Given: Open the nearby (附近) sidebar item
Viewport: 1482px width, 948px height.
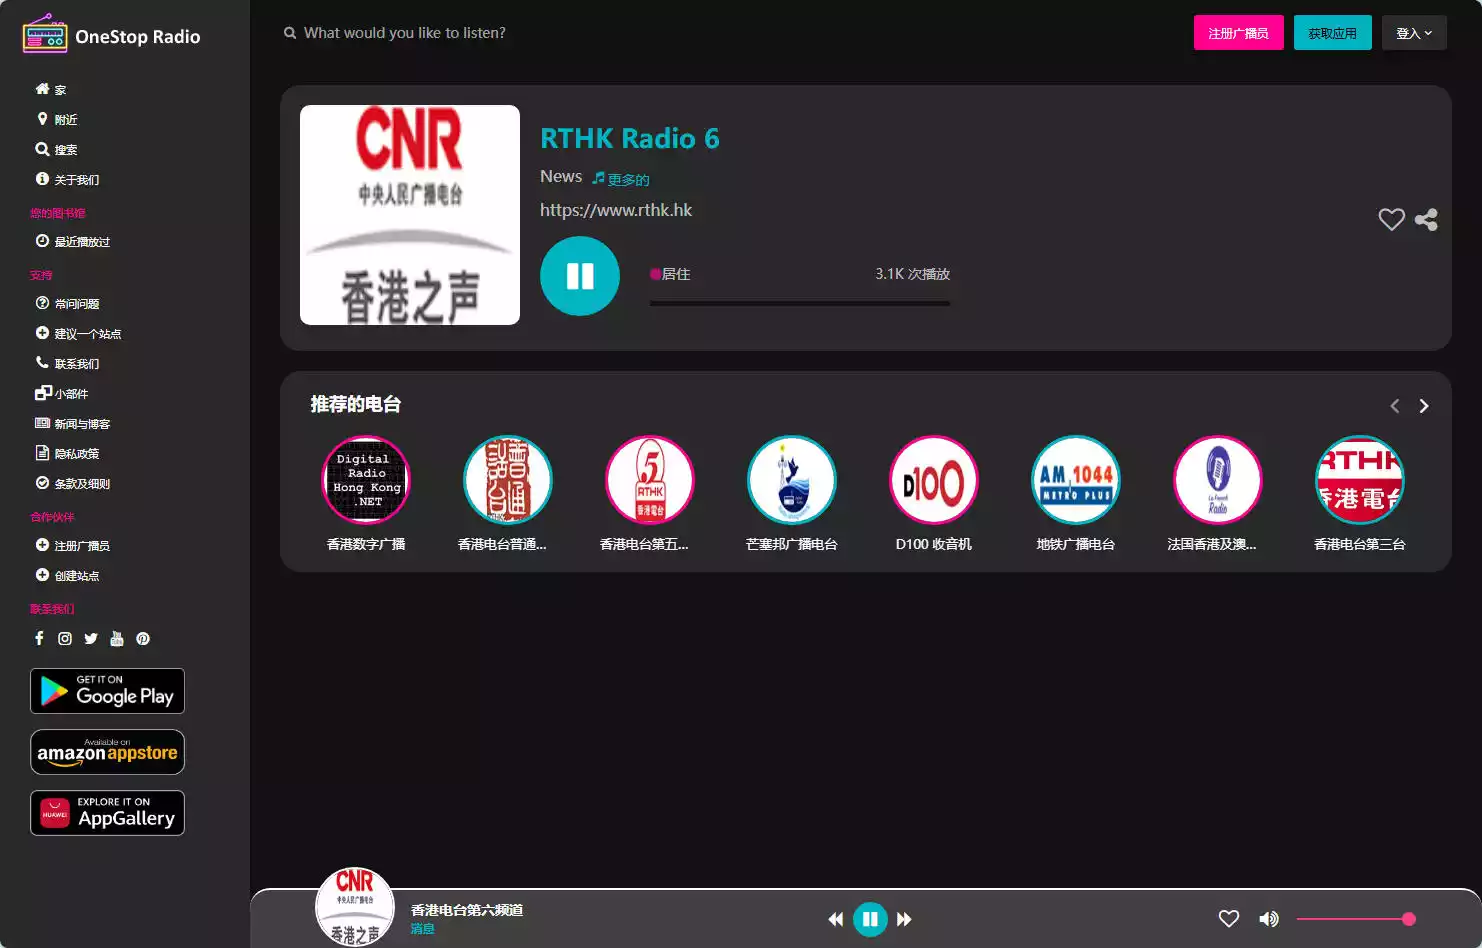Looking at the screenshot, I should (57, 119).
